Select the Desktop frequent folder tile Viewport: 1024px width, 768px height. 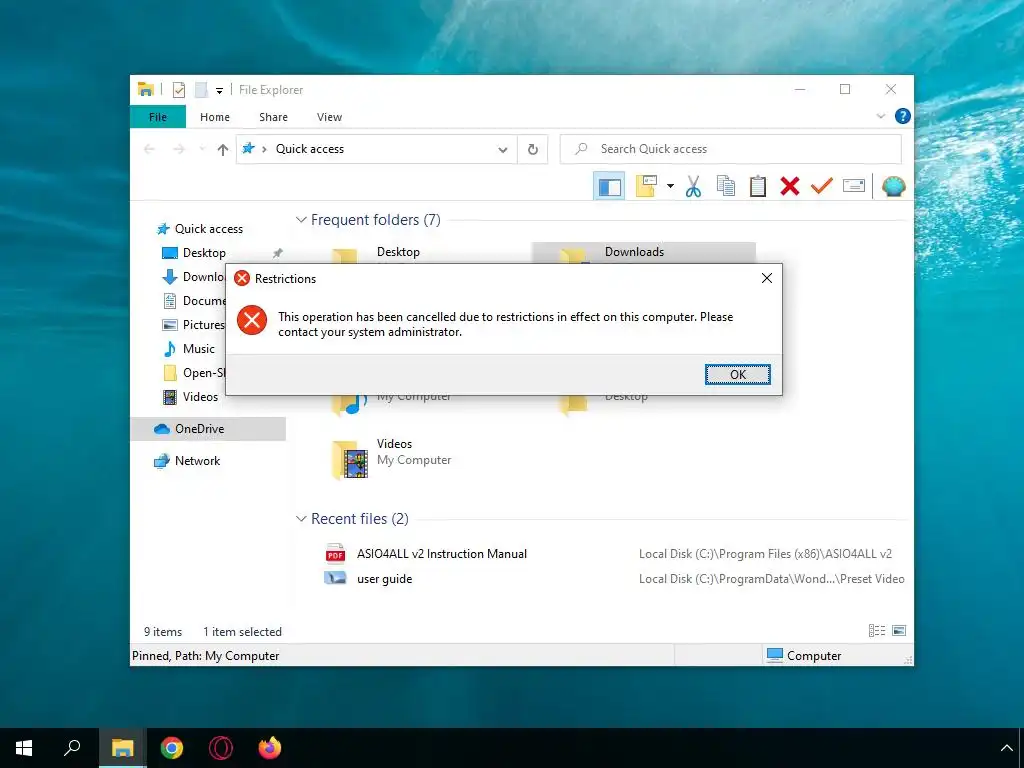coord(398,252)
